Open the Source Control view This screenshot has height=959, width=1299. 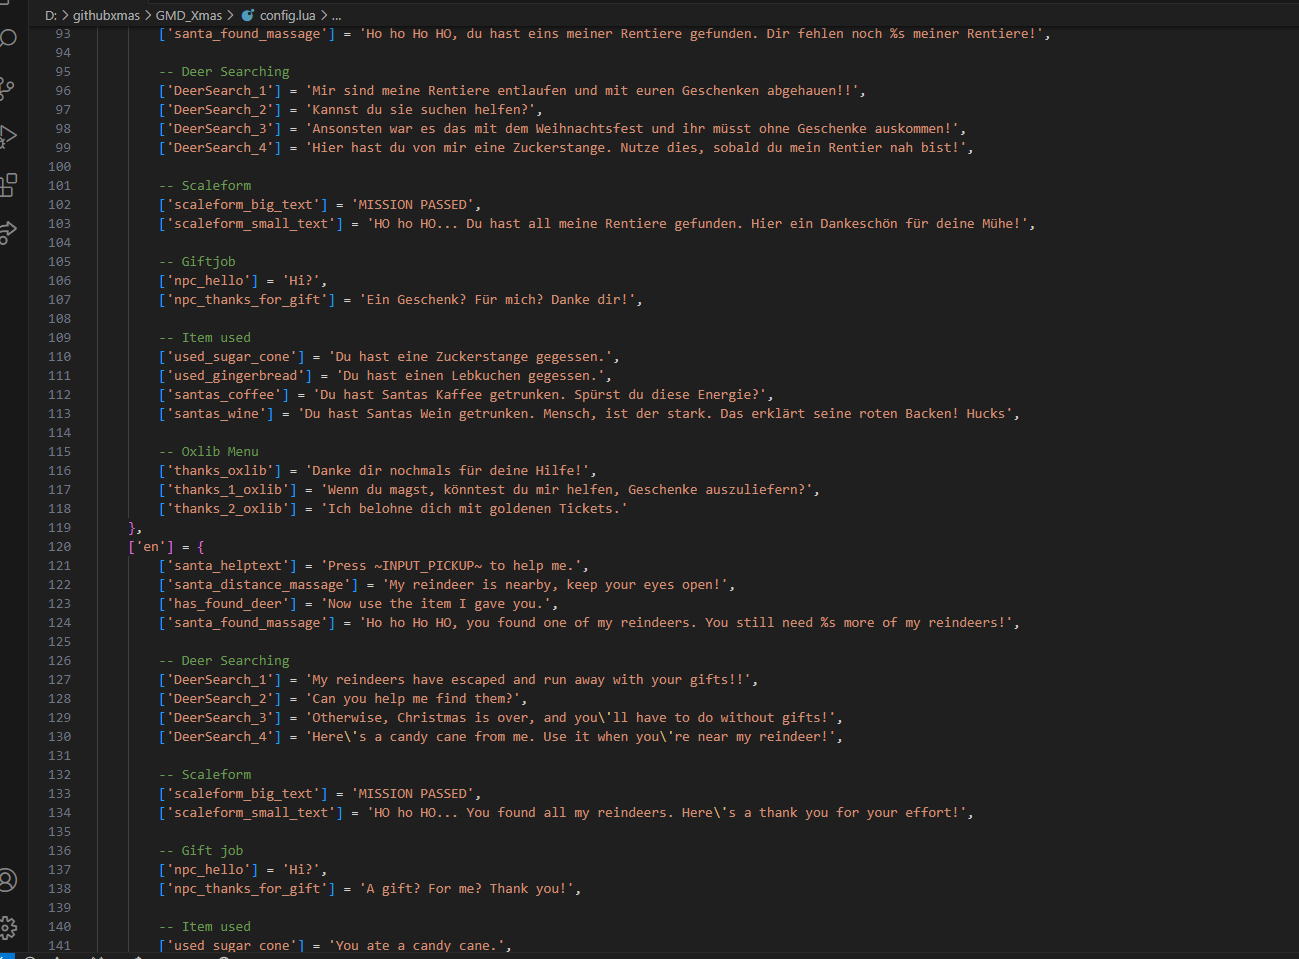[7, 88]
